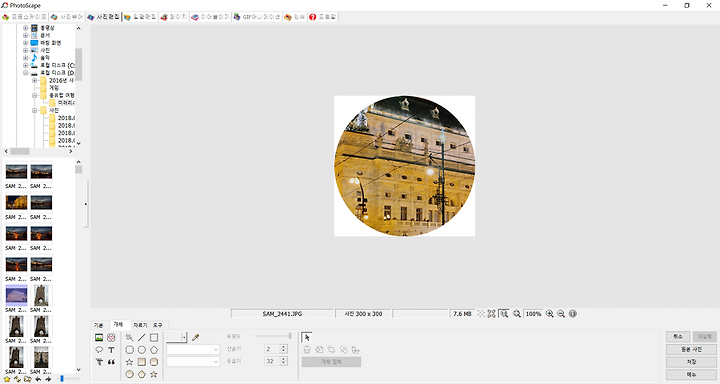
Task: Select the freehand scribble drawing tool
Action: (x=129, y=338)
